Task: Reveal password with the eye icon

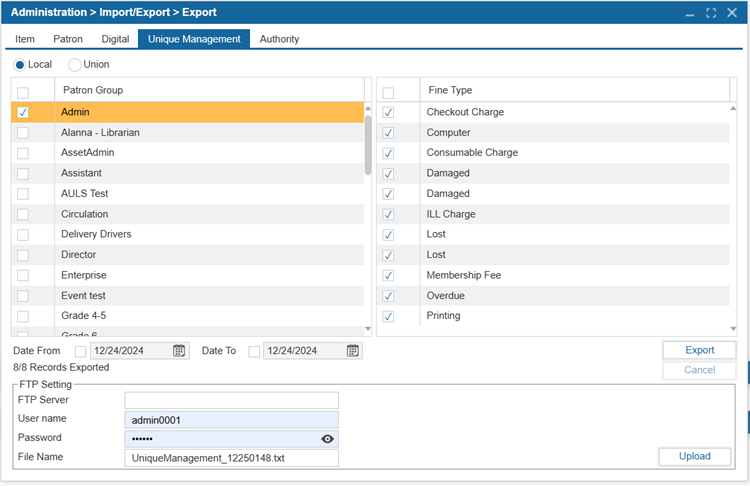Action: click(x=327, y=439)
